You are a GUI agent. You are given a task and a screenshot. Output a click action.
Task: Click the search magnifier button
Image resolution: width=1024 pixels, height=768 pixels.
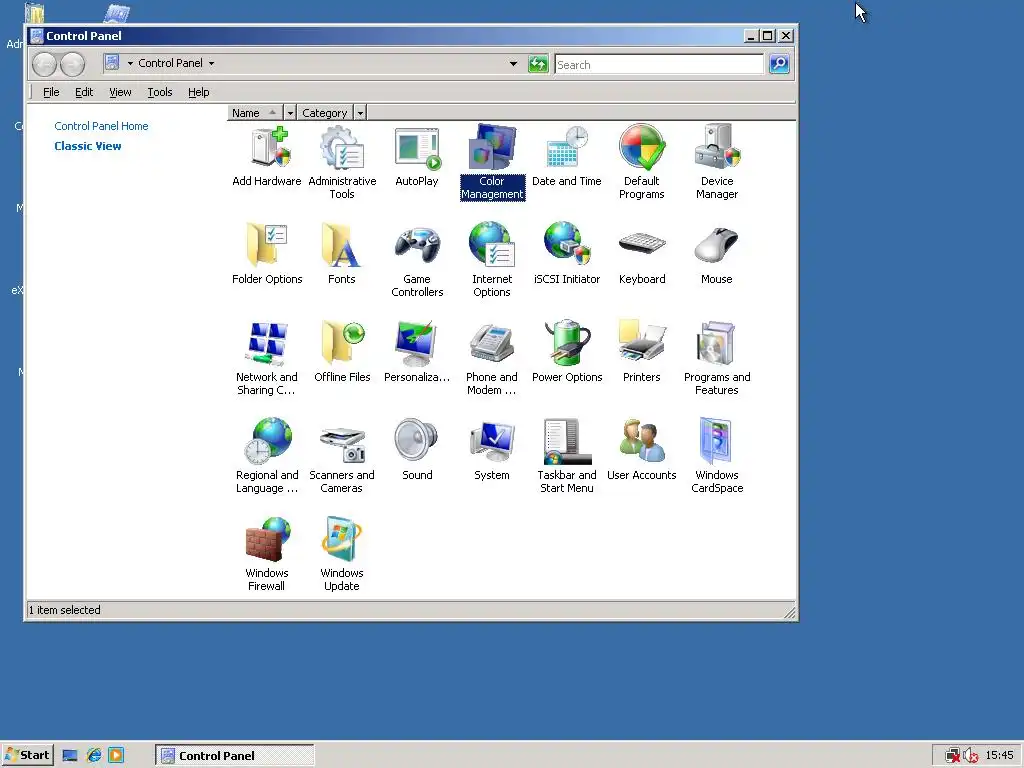(779, 64)
